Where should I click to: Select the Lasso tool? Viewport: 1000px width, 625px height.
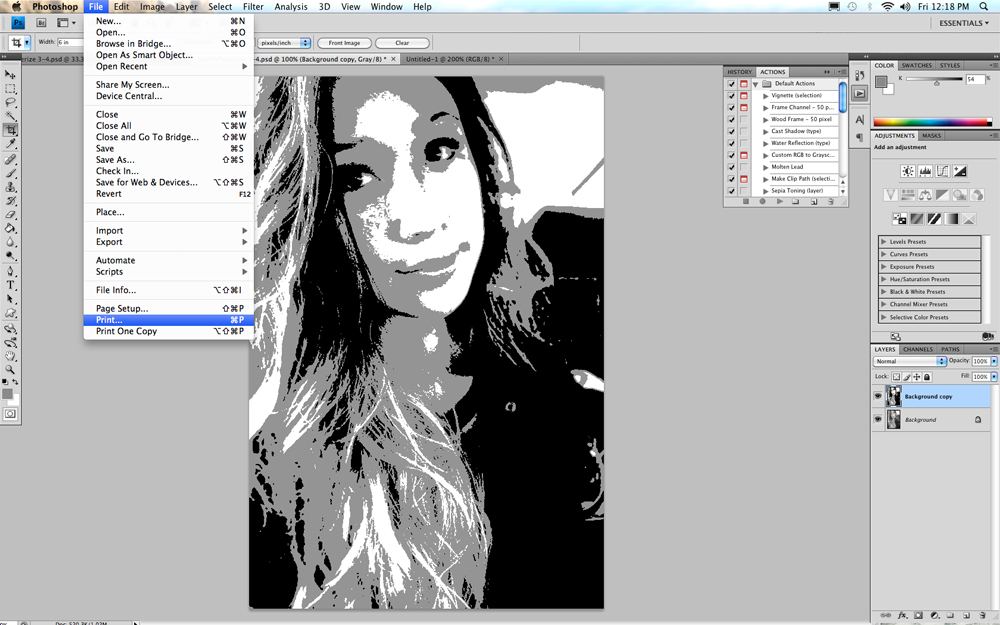(10, 102)
